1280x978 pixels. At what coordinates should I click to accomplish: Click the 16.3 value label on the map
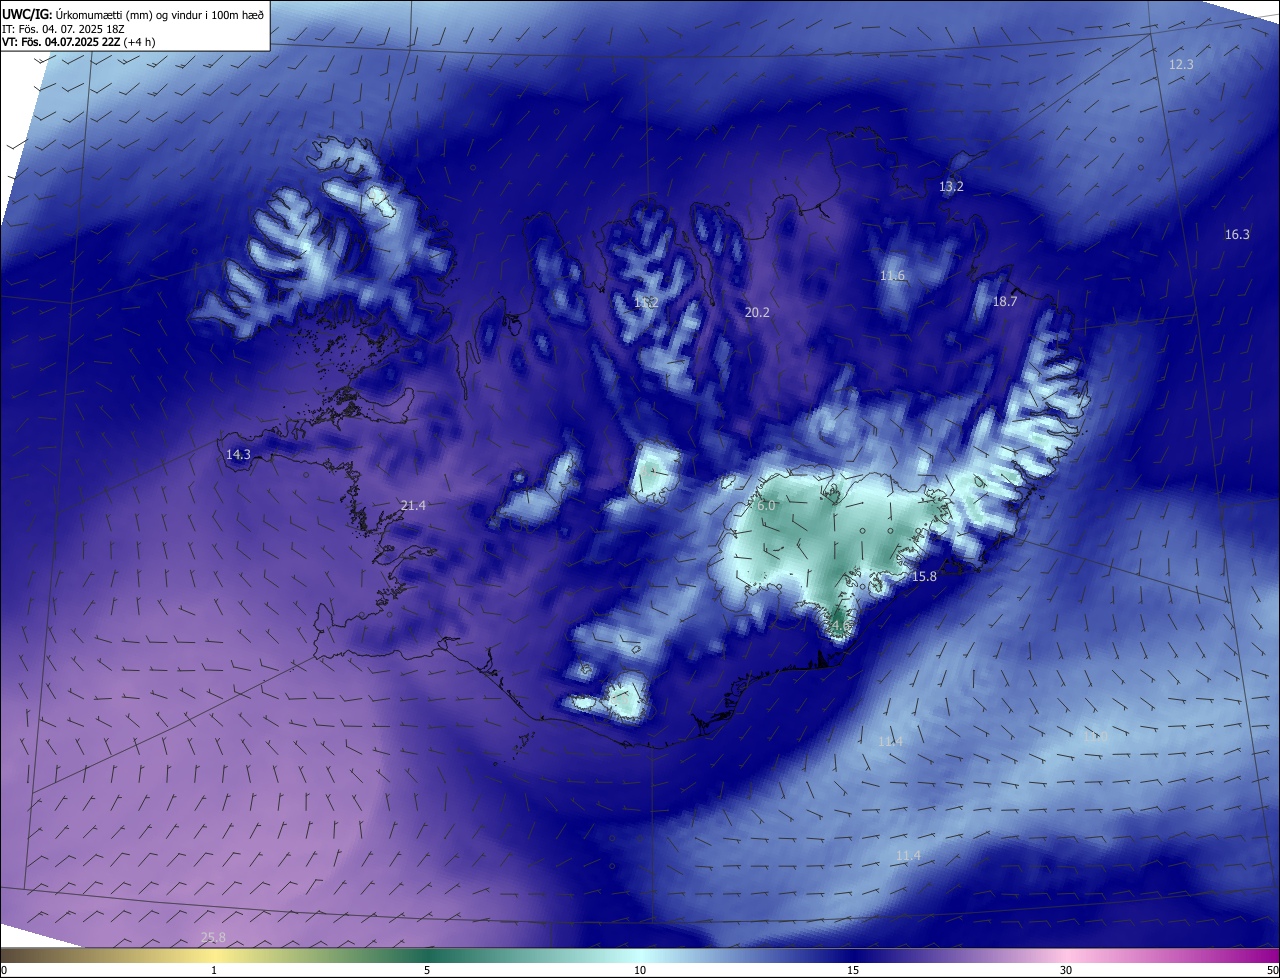click(x=1237, y=234)
